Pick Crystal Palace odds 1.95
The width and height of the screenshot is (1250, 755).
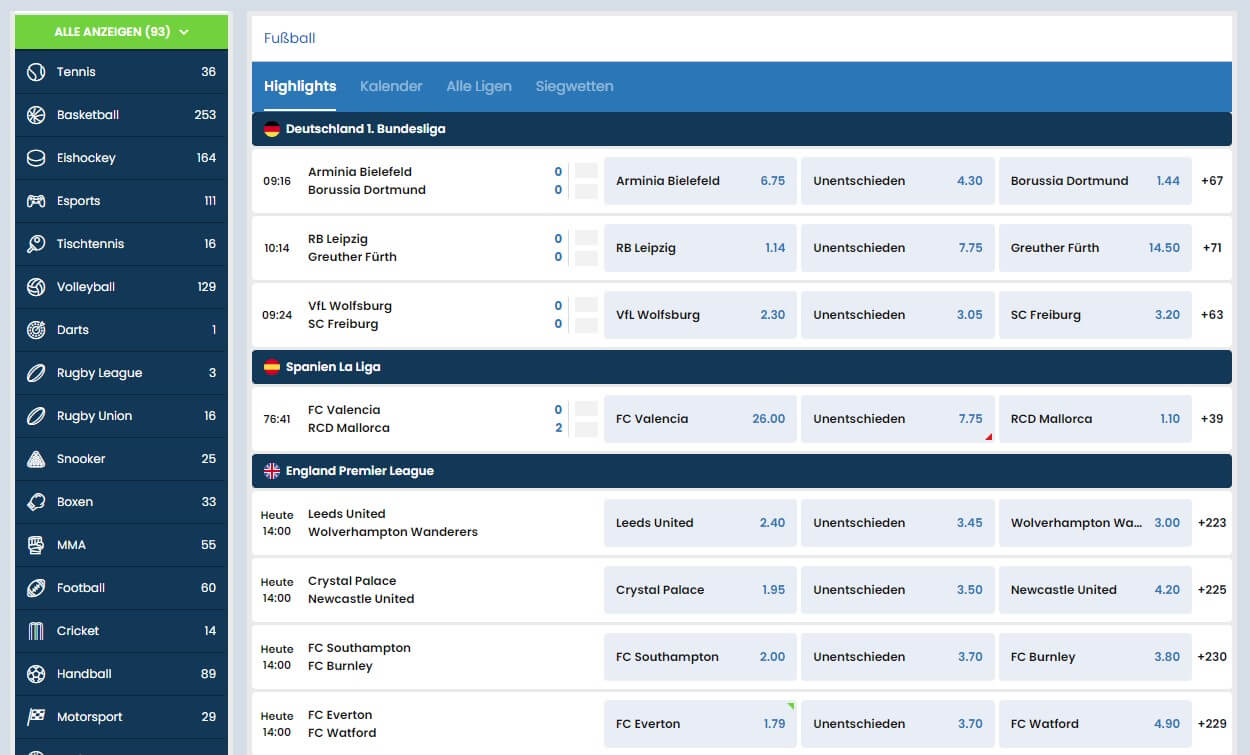click(700, 590)
